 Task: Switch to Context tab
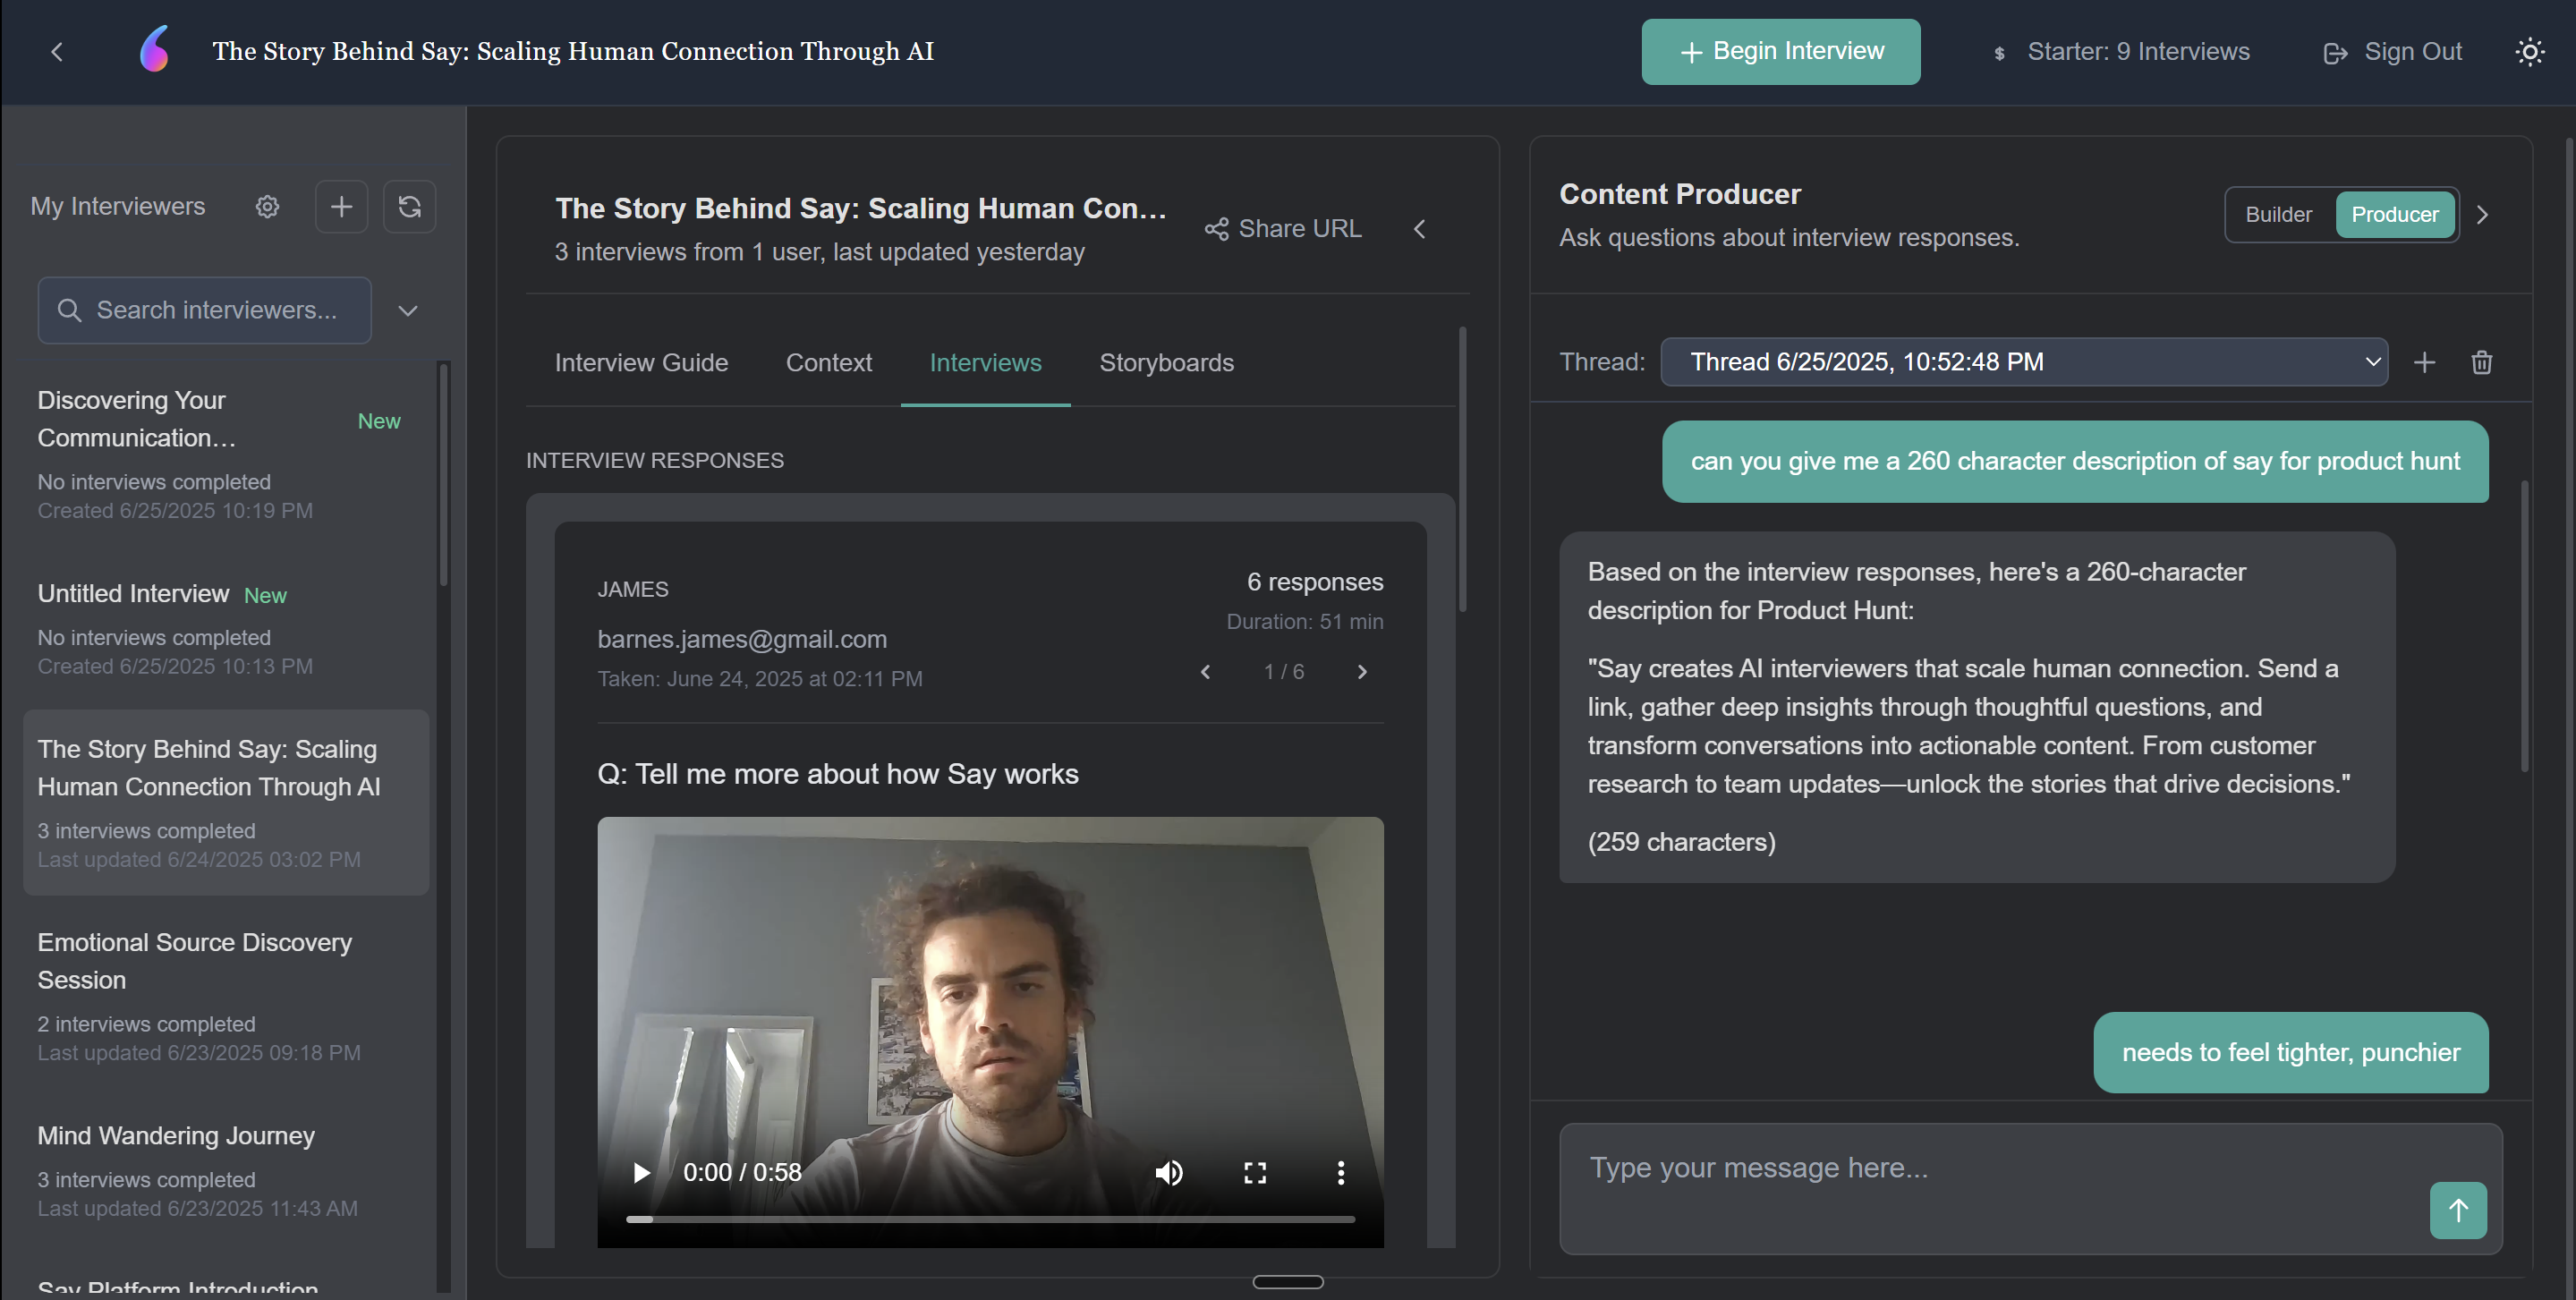click(x=828, y=363)
